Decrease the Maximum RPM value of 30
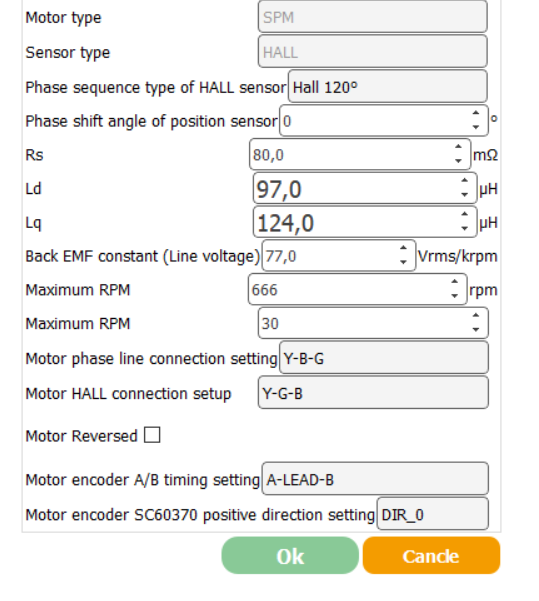This screenshot has width=539, height=601. 476,329
